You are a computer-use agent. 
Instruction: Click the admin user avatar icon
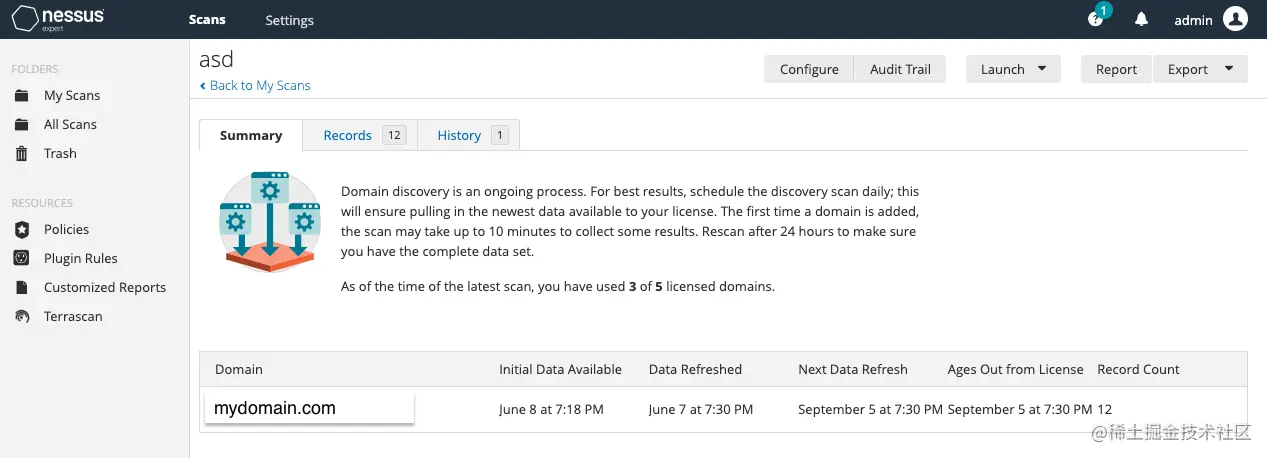1235,19
